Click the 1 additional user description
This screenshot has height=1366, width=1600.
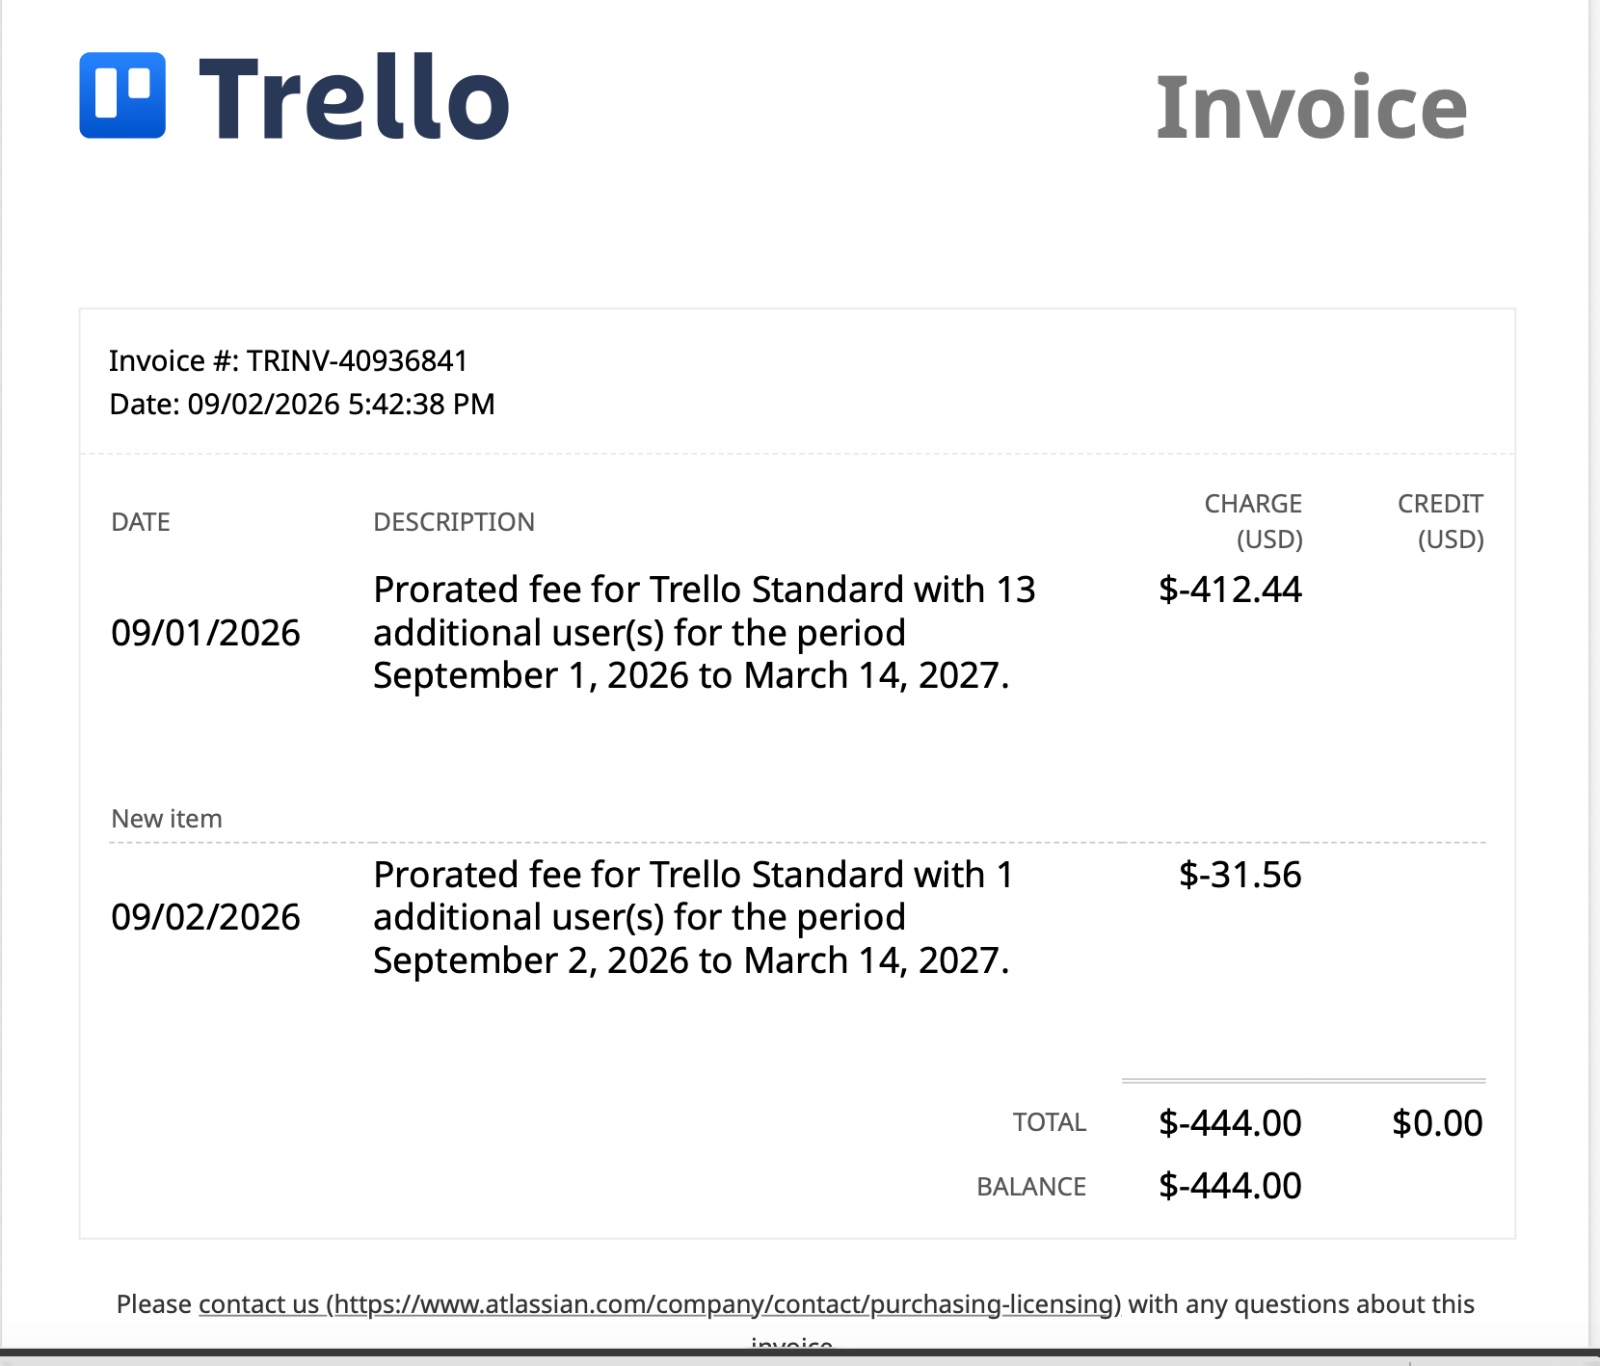(x=693, y=917)
